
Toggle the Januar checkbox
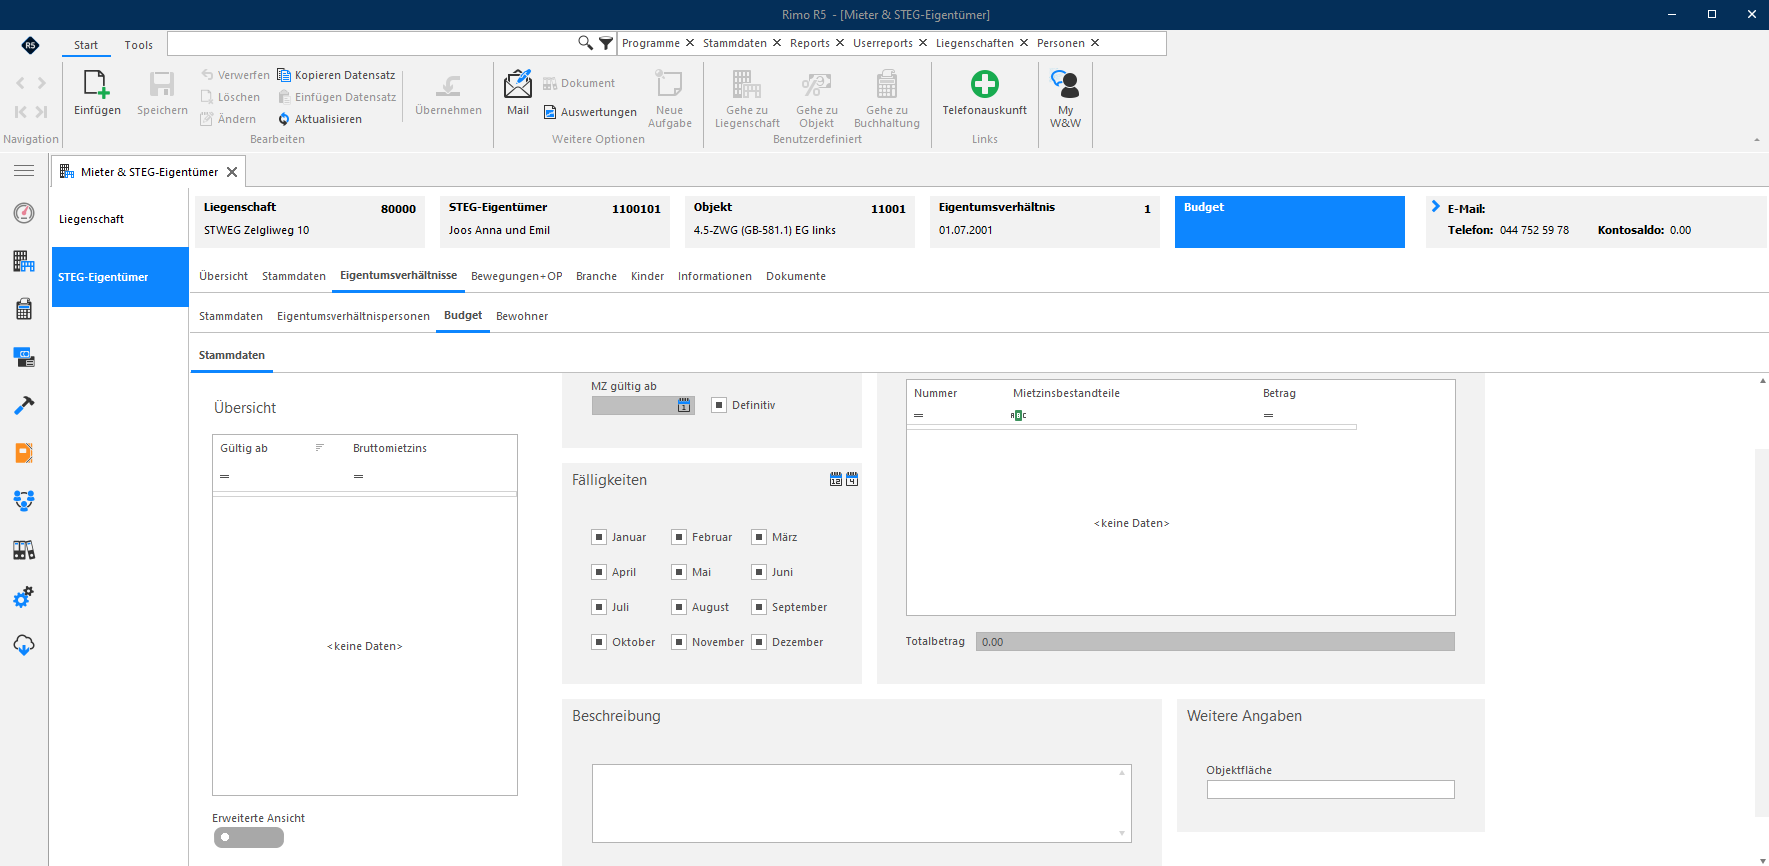pyautogui.click(x=599, y=537)
